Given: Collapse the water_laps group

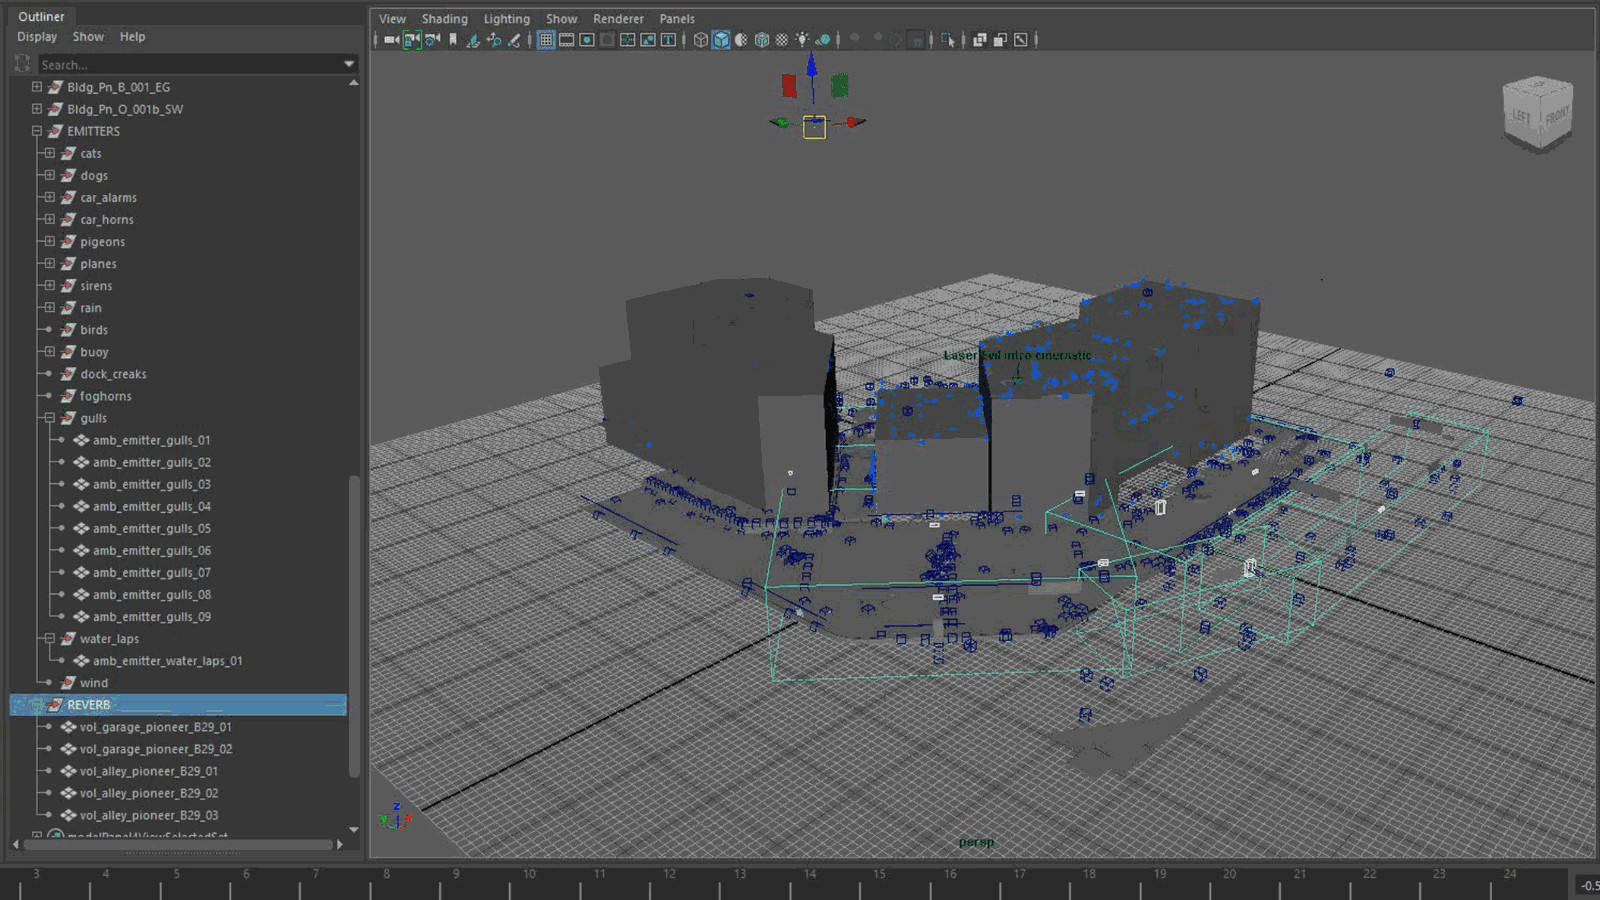Looking at the screenshot, I should pyautogui.click(x=49, y=638).
